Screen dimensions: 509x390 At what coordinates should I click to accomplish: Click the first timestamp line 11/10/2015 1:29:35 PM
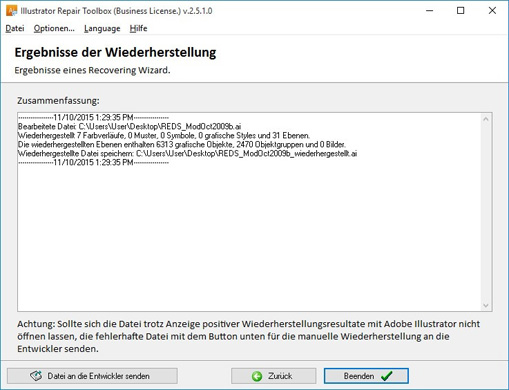tap(93, 118)
